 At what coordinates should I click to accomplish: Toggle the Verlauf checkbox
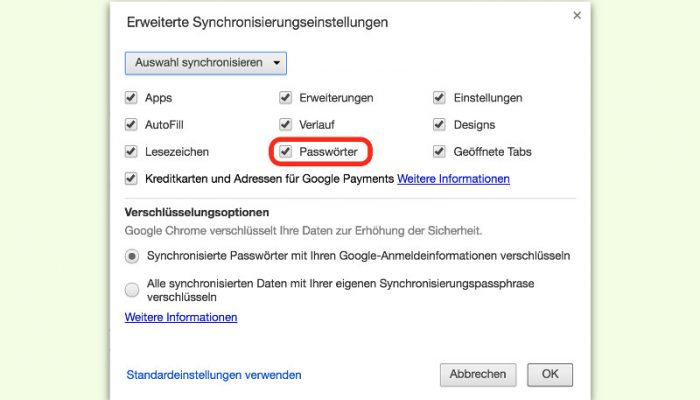tap(285, 124)
